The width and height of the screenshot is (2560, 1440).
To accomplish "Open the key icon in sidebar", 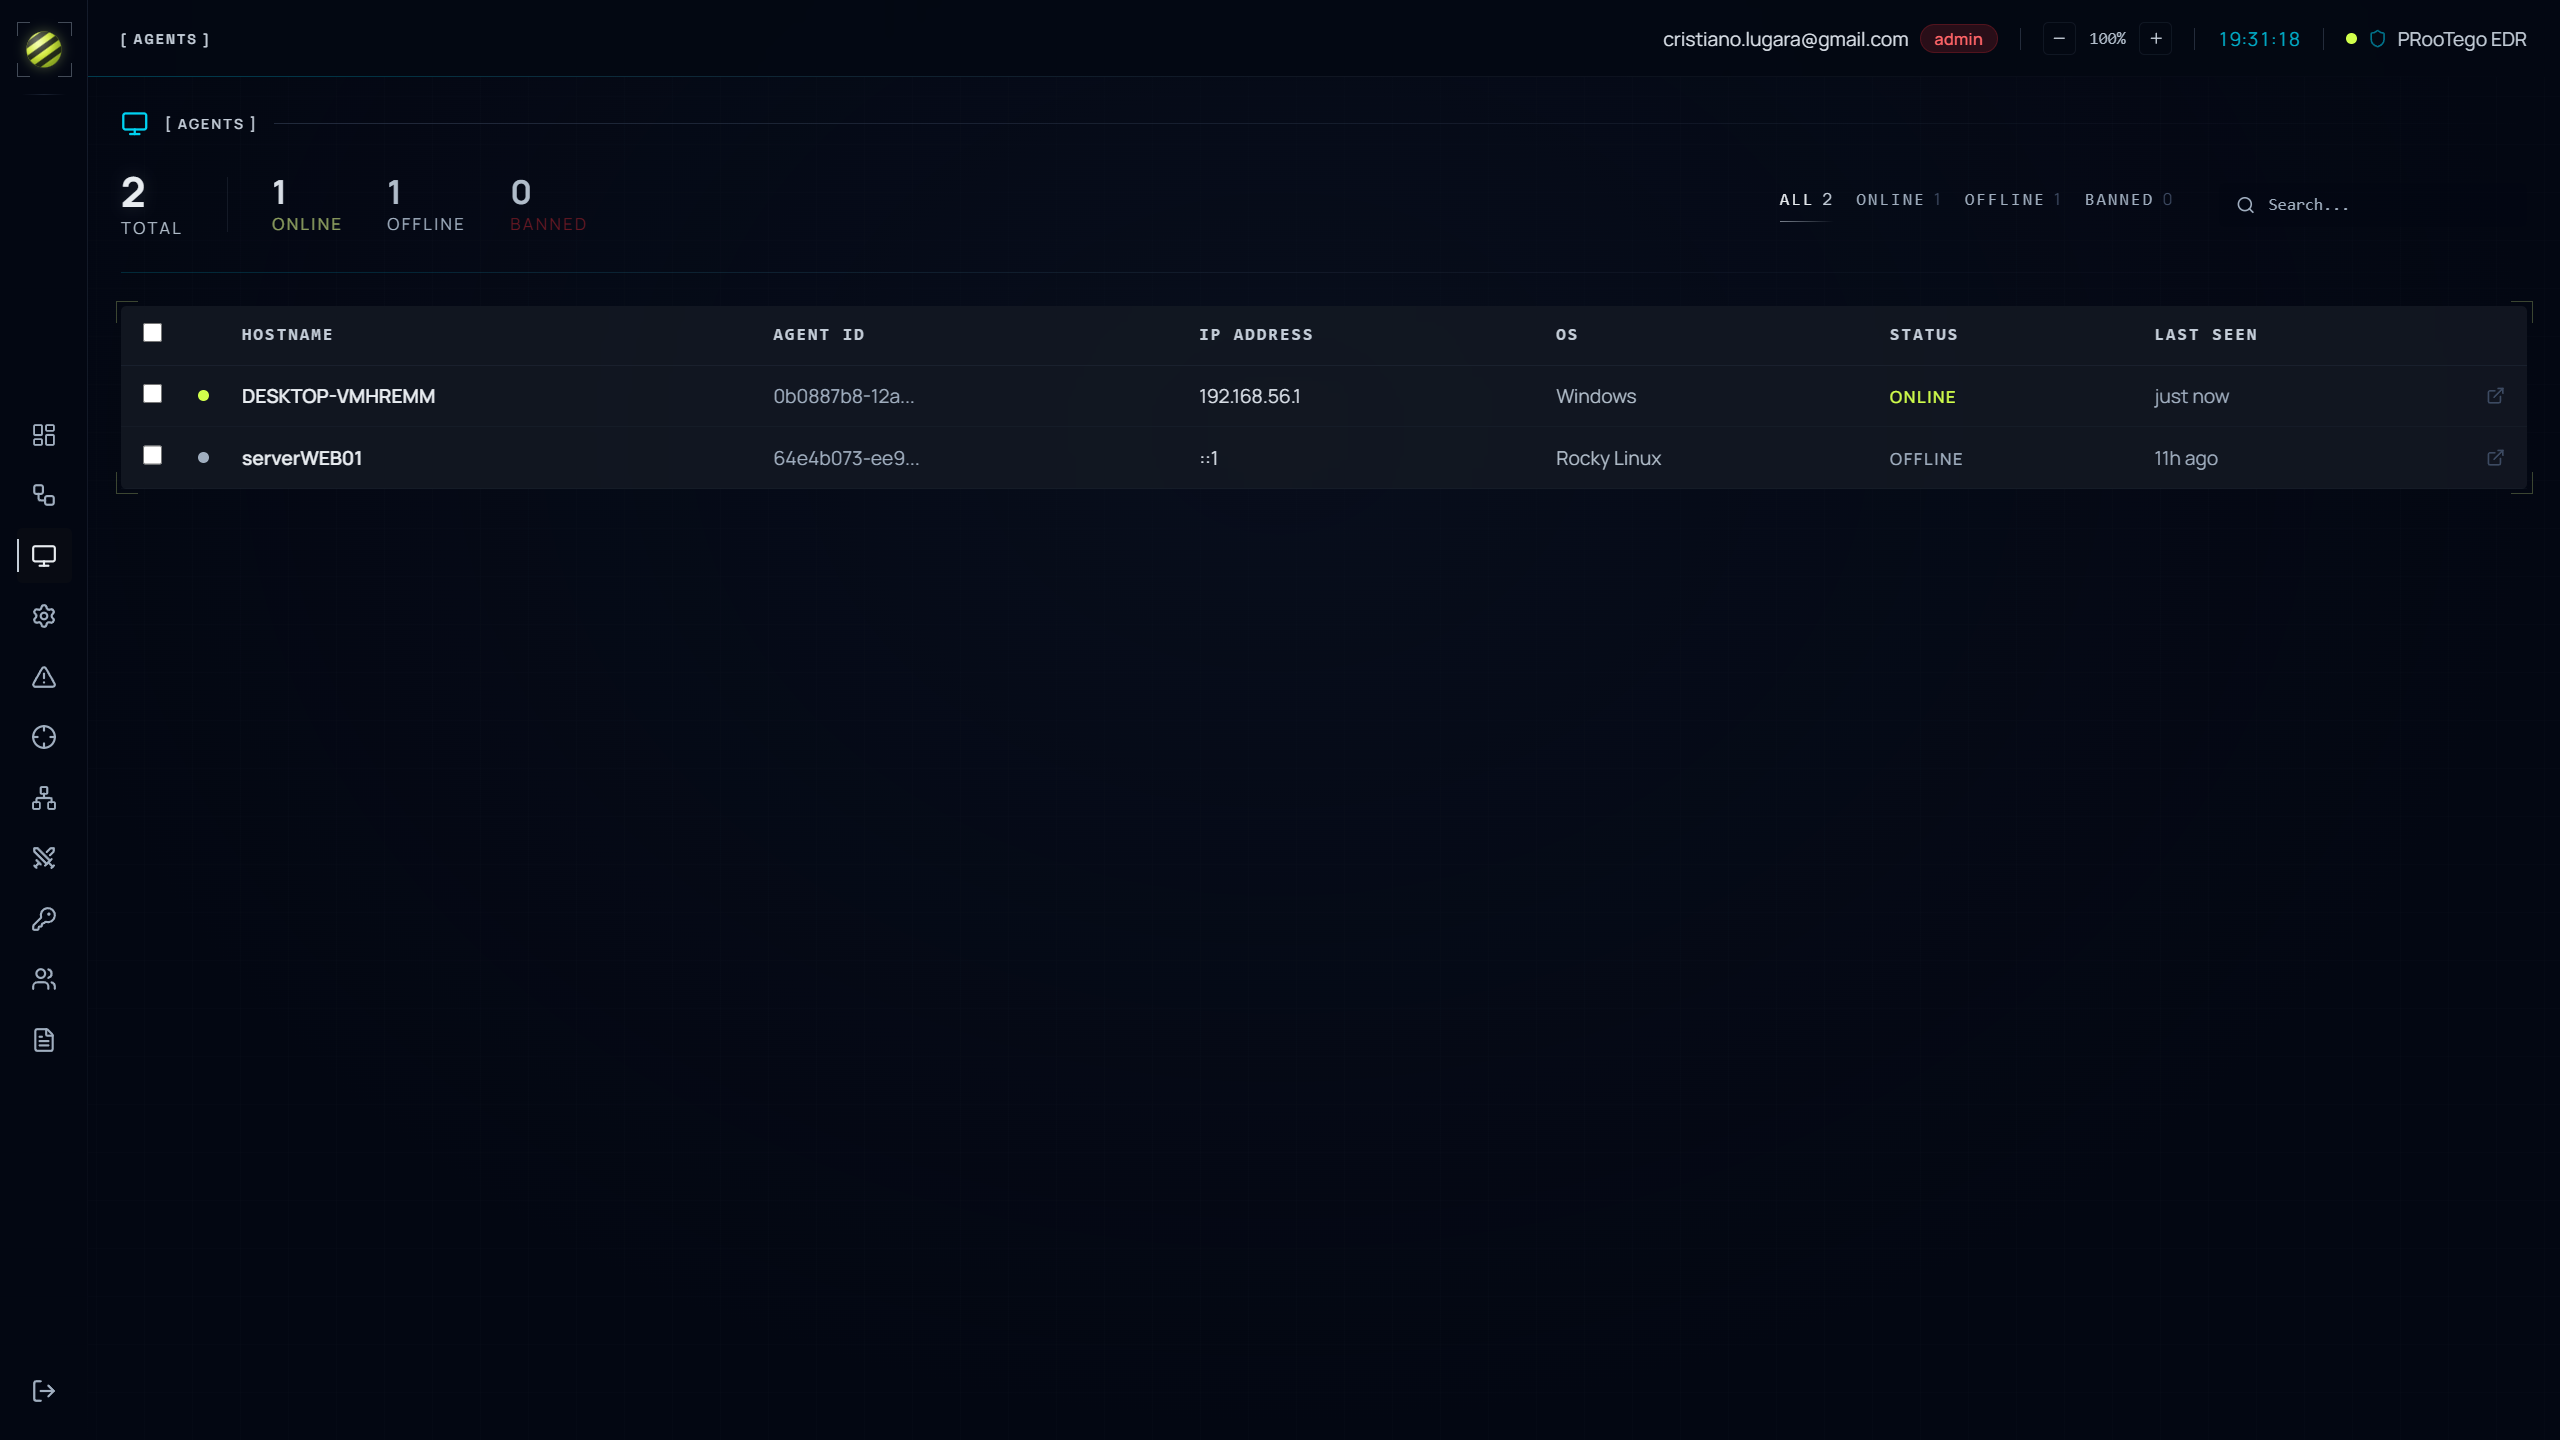I will 44,919.
